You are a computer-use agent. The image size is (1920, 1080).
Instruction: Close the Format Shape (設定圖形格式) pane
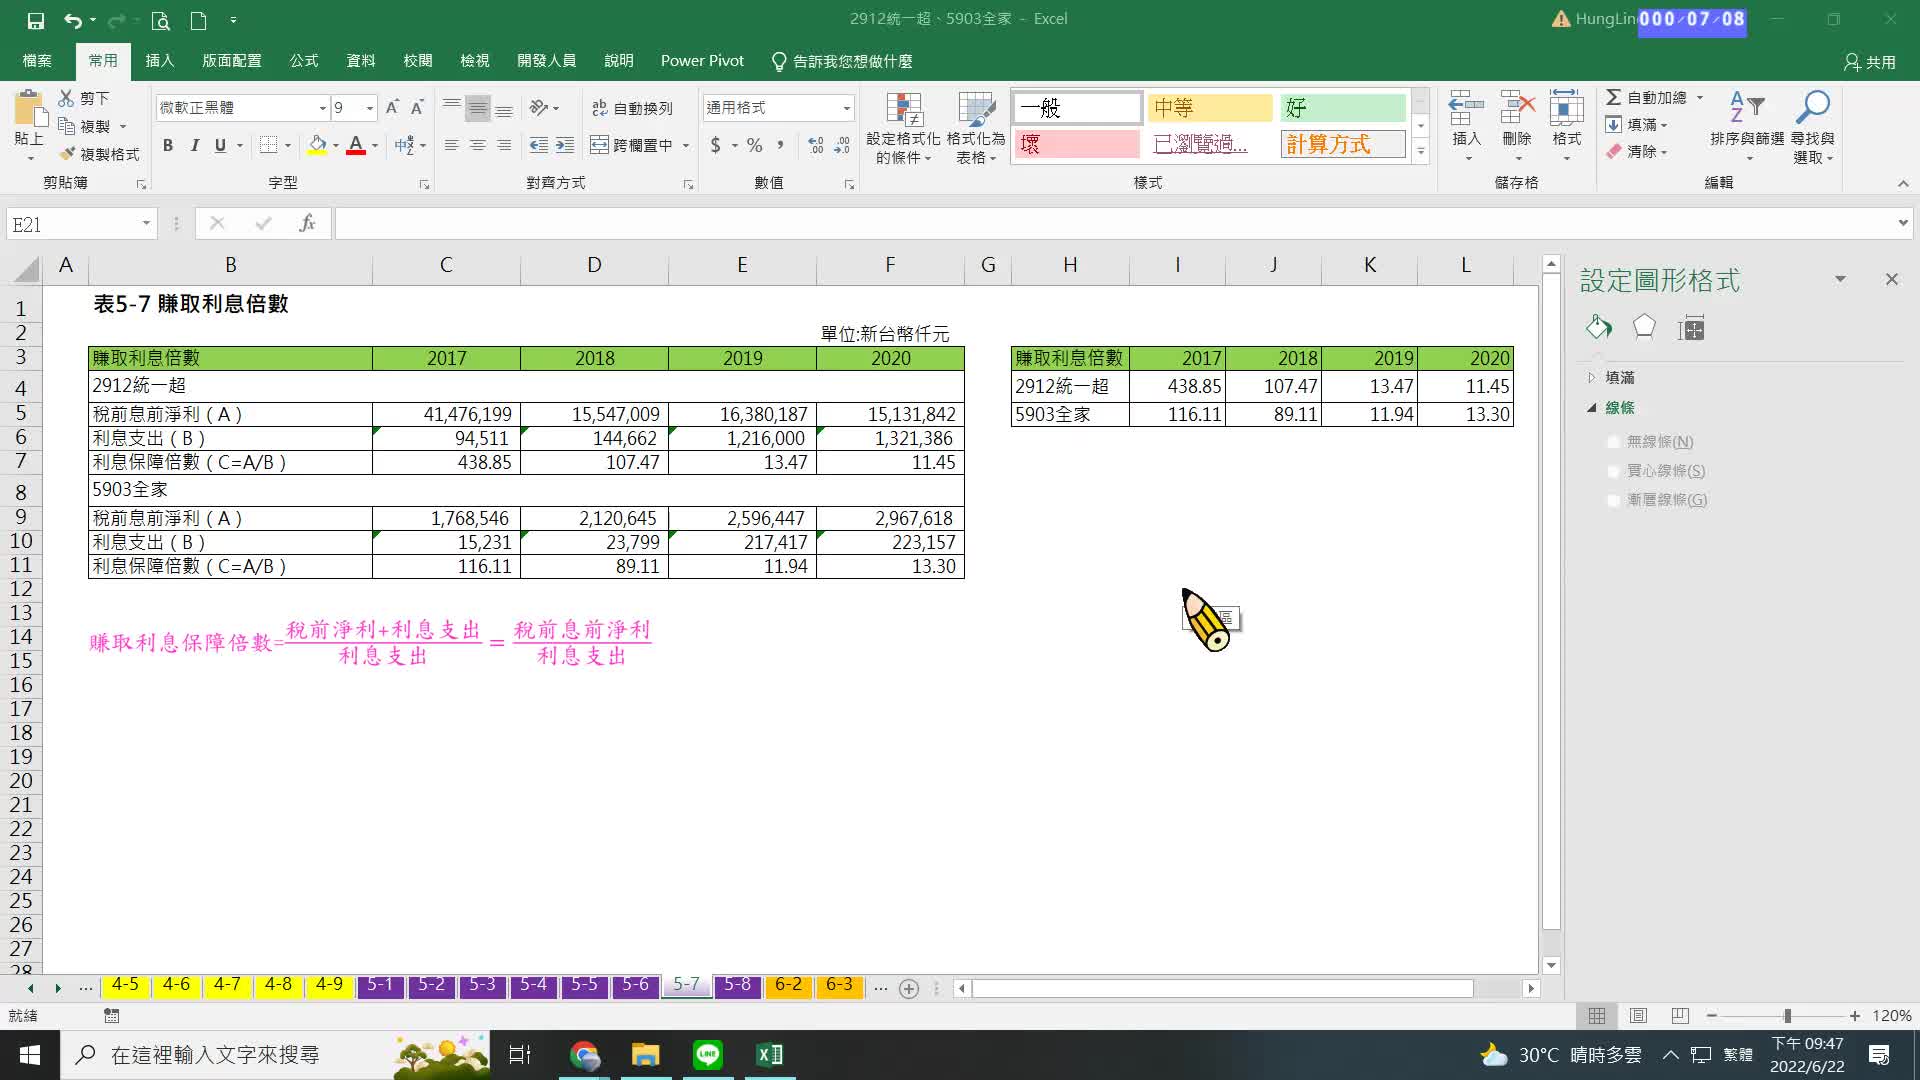tap(1891, 279)
